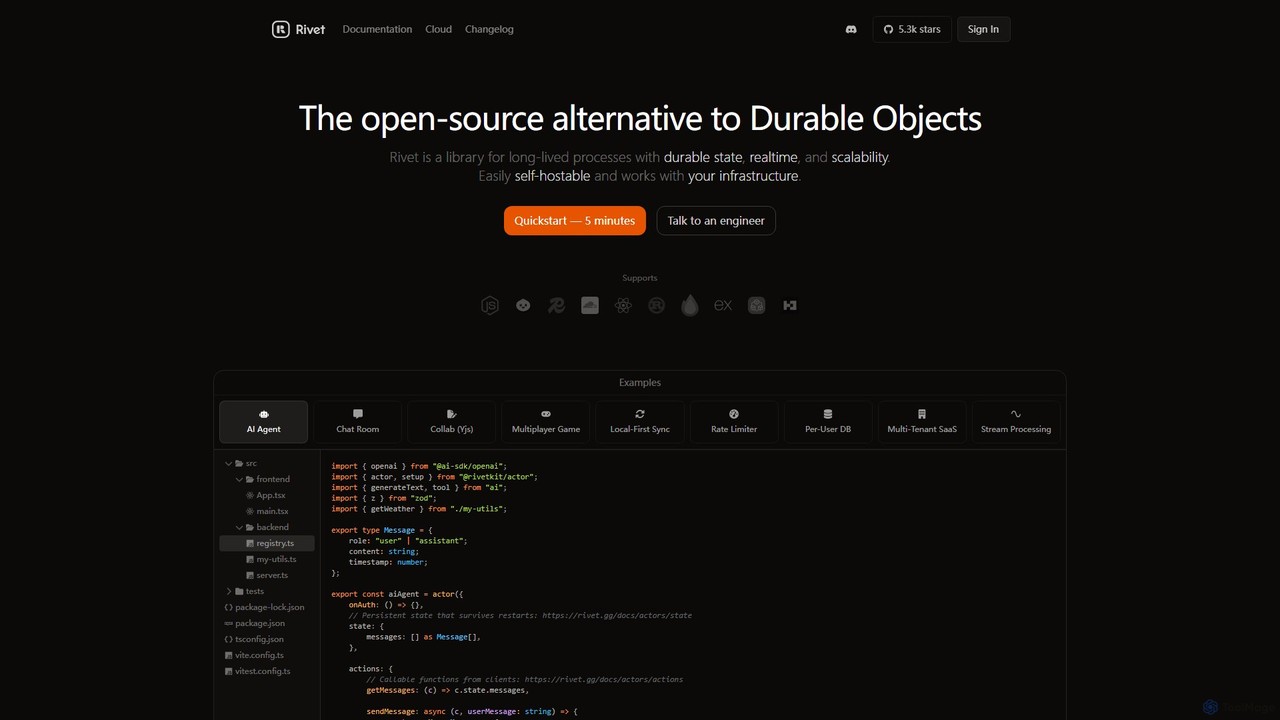
Task: Click the rivet.gg/docs/actors/state comment URL
Action: (x=617, y=615)
